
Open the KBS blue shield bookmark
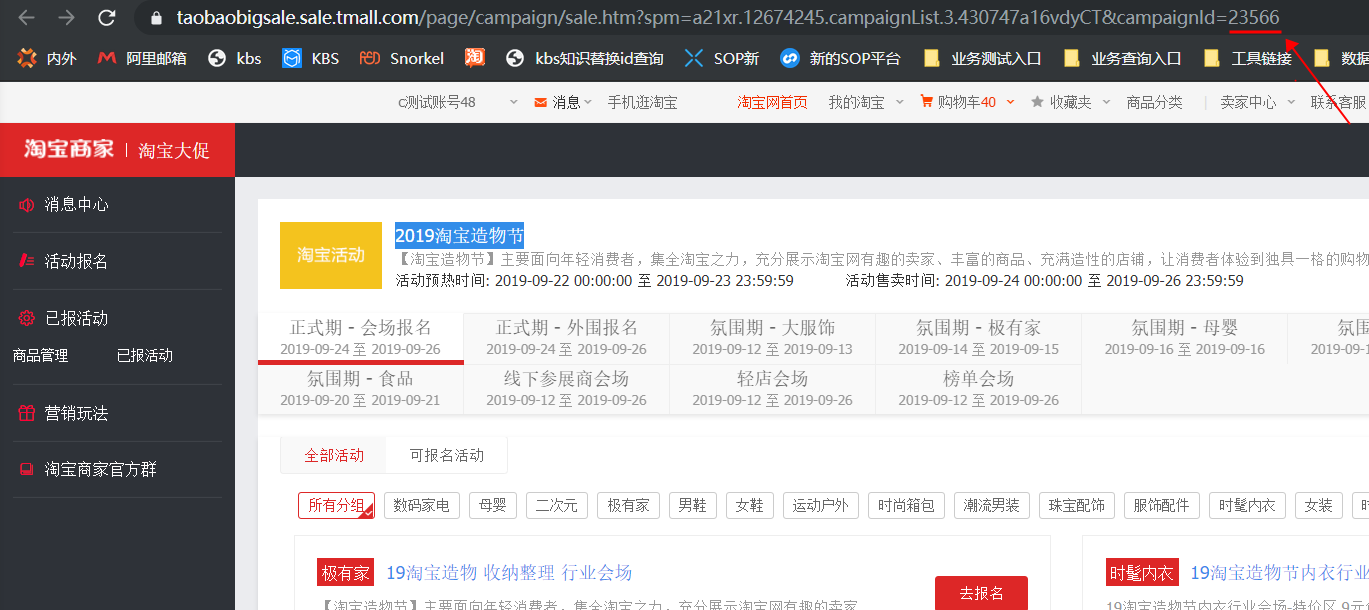[x=311, y=58]
